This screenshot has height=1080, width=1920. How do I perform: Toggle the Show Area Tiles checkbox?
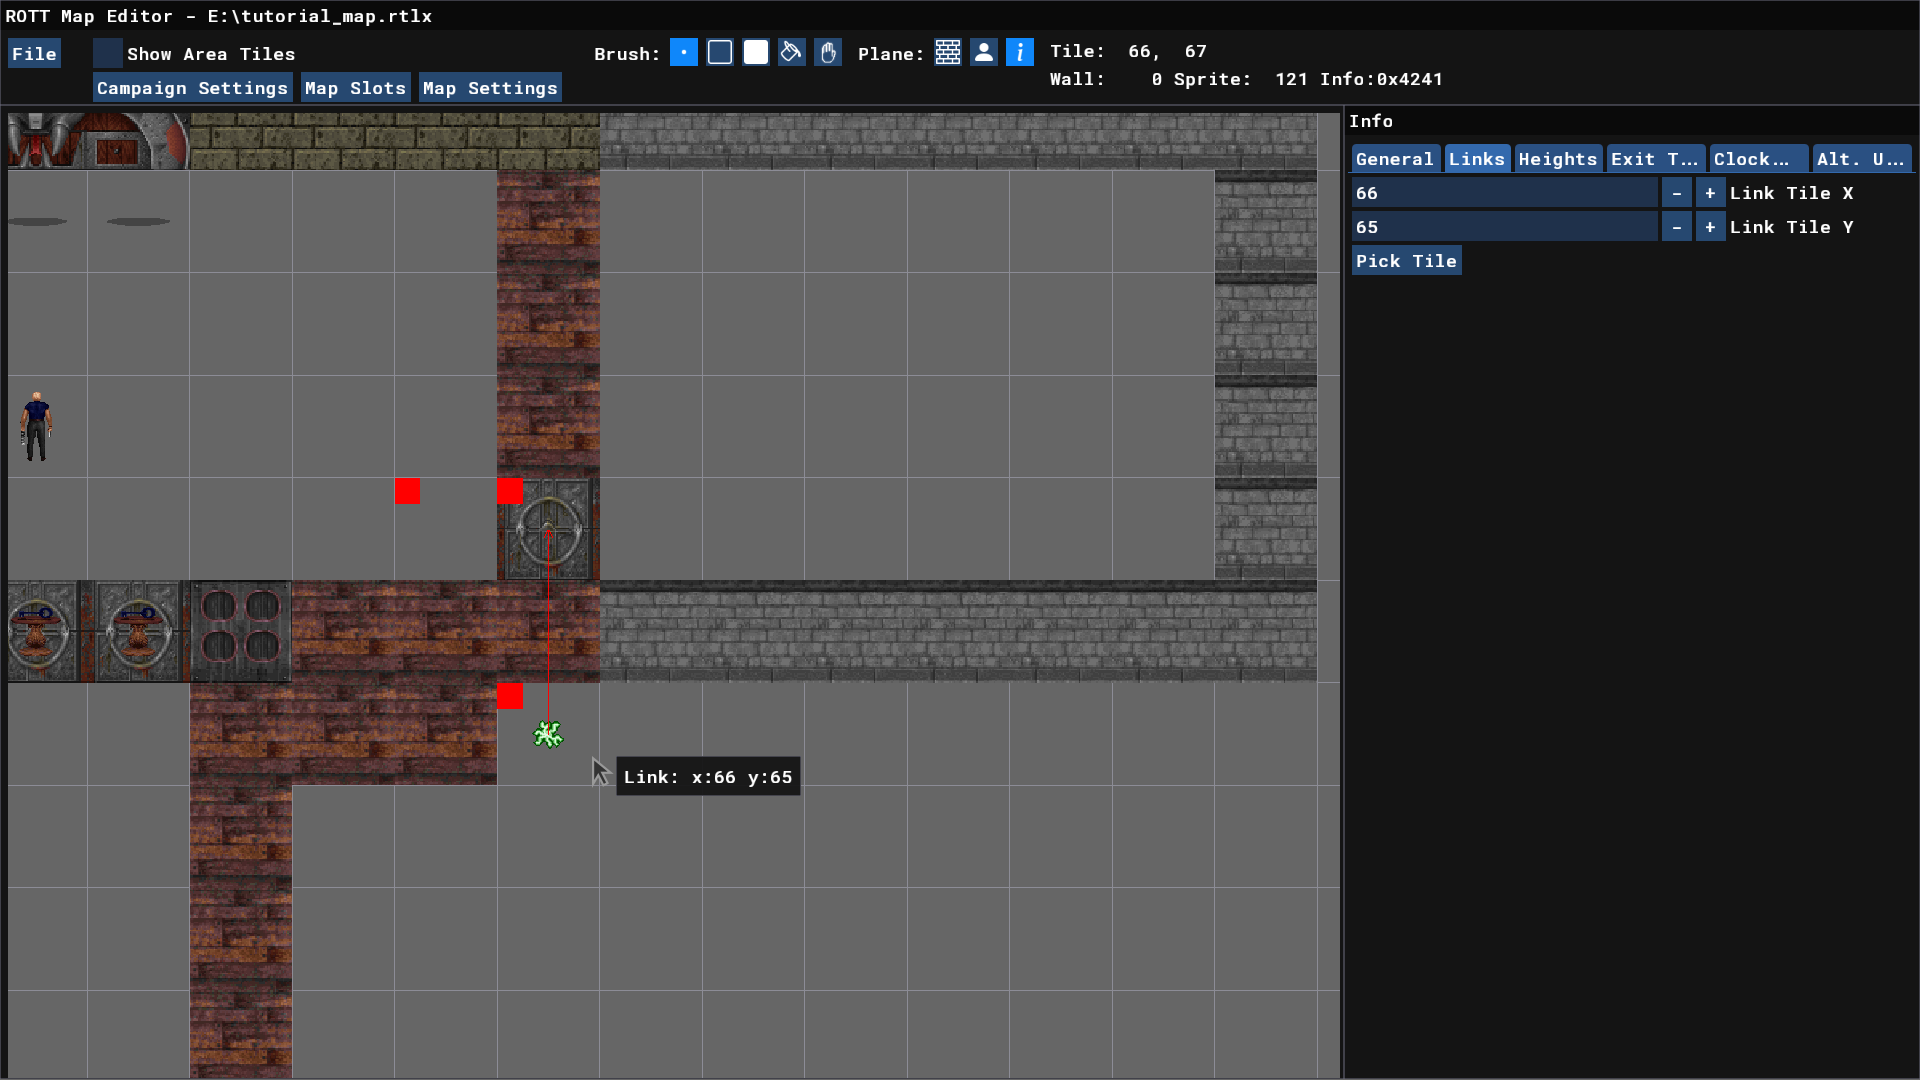[x=108, y=53]
